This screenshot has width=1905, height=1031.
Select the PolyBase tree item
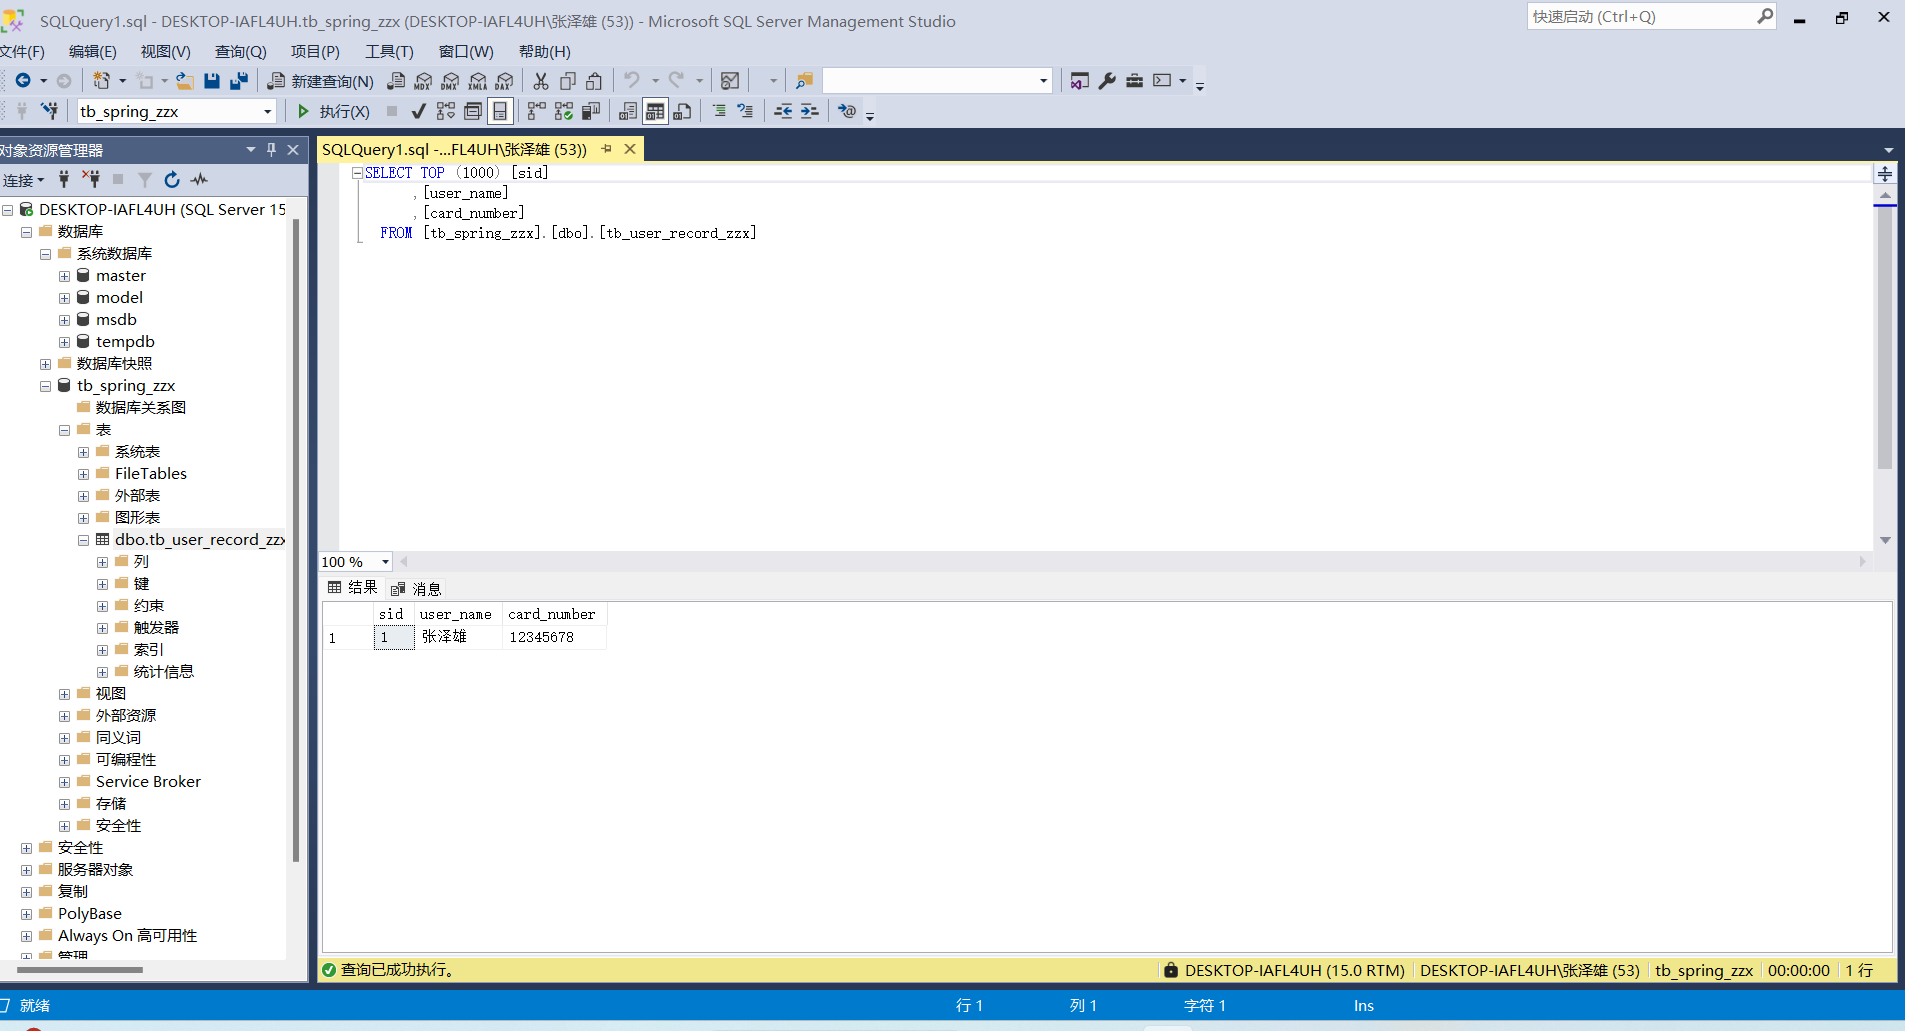point(90,914)
